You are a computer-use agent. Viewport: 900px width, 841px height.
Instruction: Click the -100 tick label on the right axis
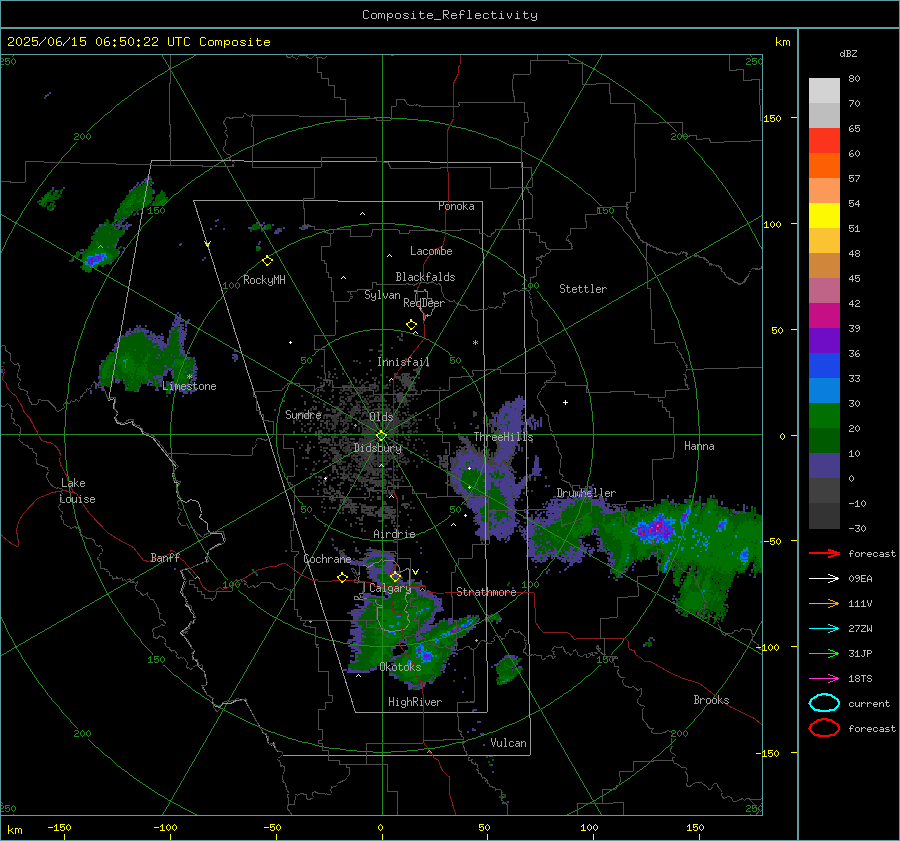(x=767, y=647)
